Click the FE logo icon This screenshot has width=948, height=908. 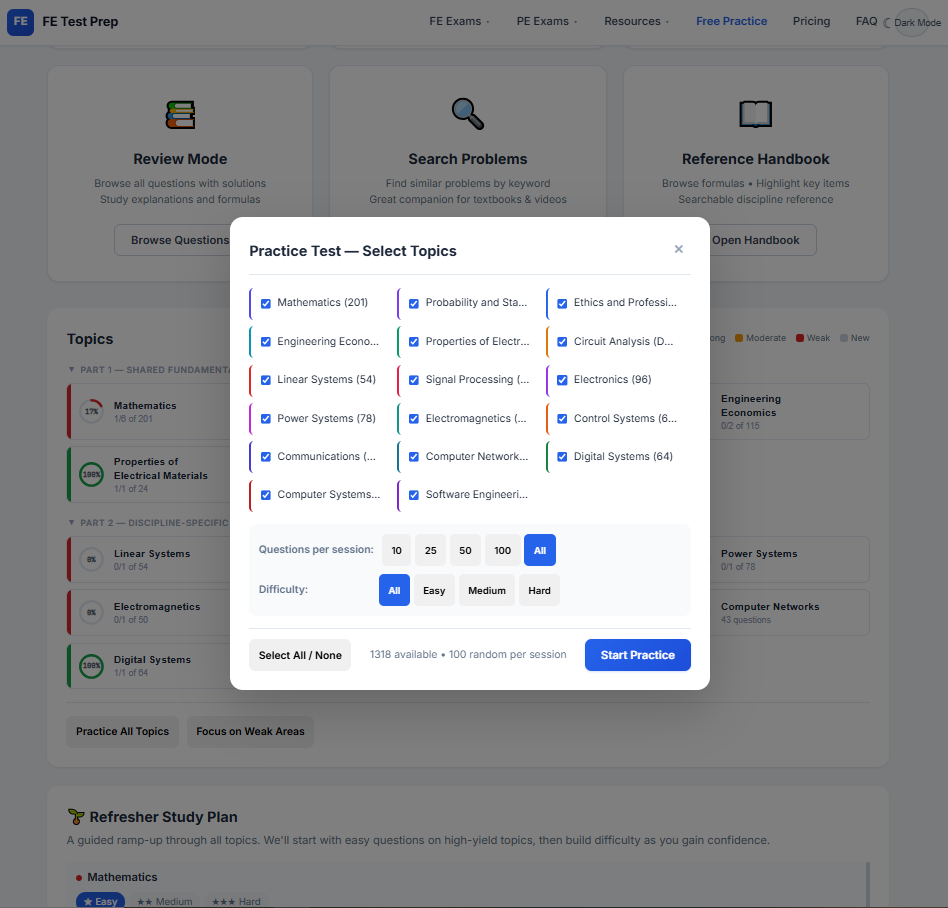[x=20, y=22]
